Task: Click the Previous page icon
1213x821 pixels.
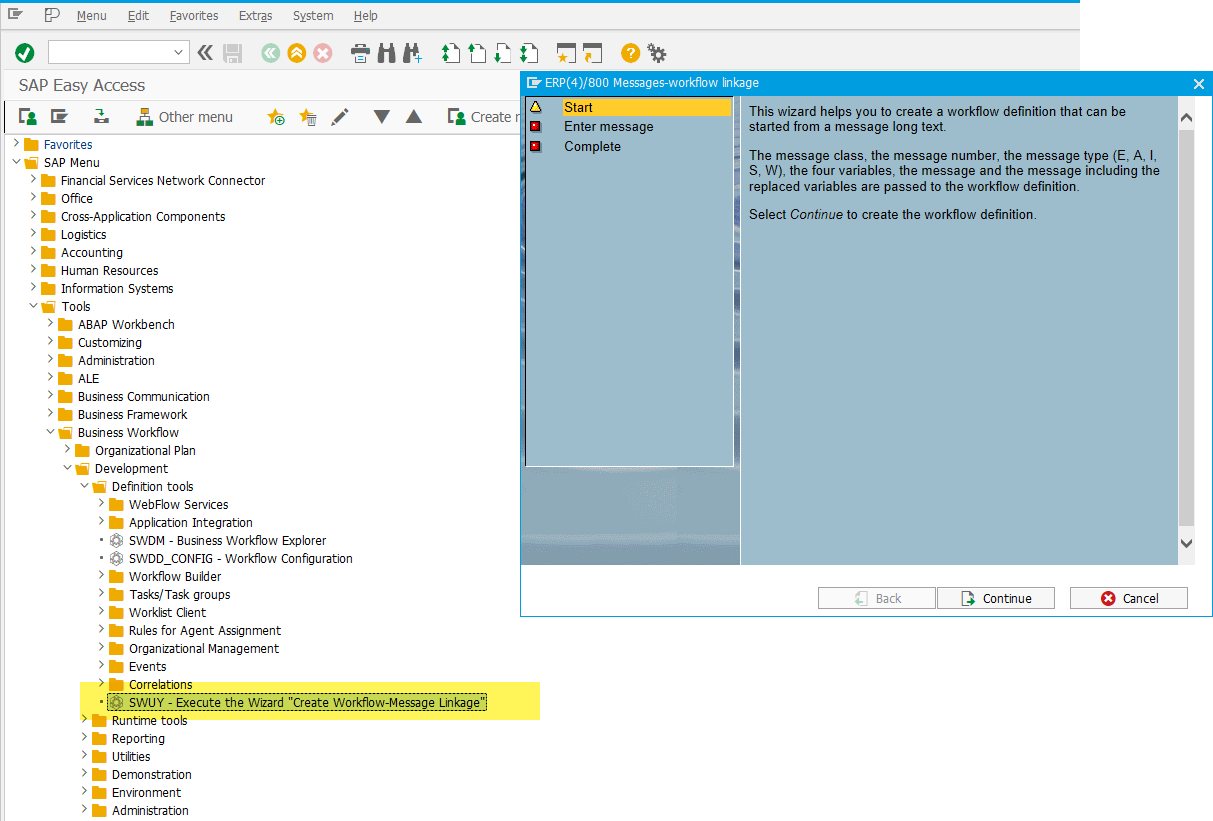Action: 477,53
